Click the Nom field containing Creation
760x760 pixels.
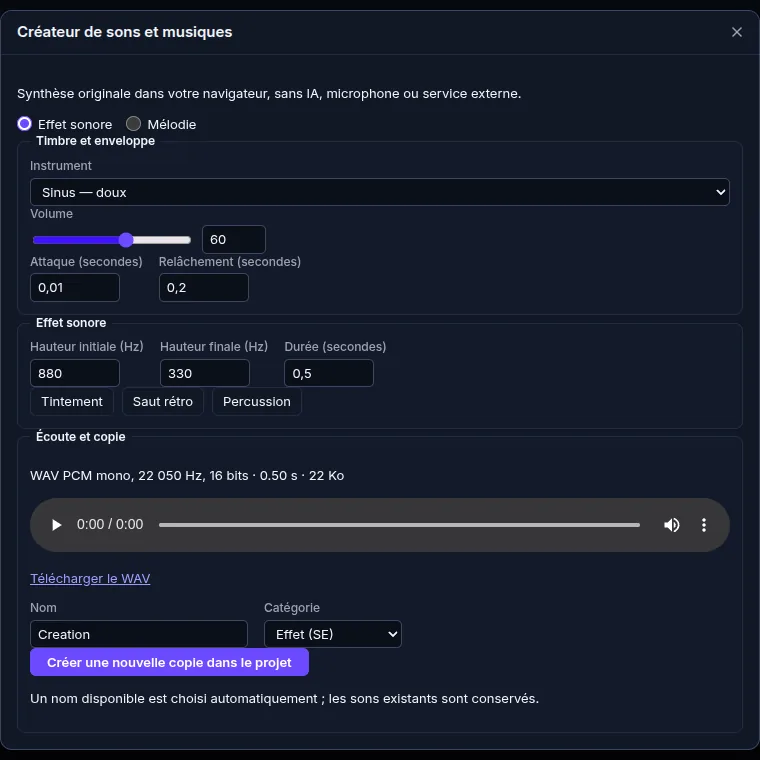139,634
